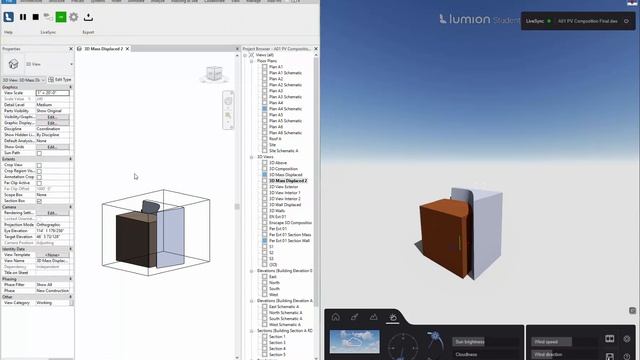Click Edit button for Rendering Settings

[x=52, y=213]
